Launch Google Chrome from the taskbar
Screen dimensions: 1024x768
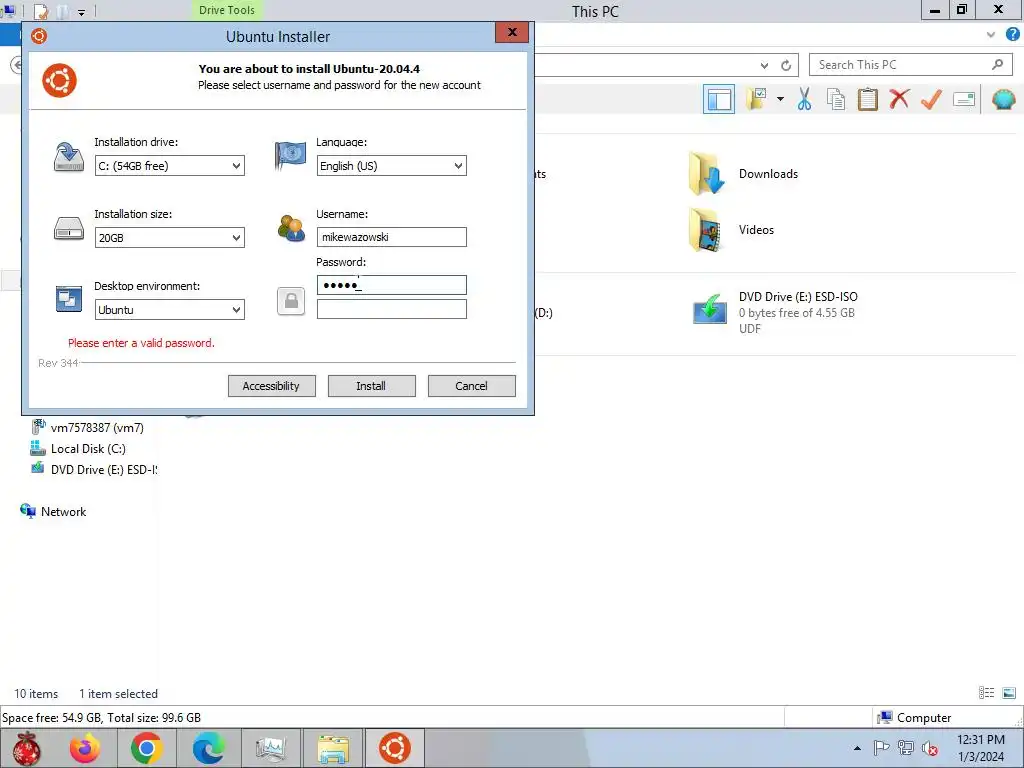point(146,748)
